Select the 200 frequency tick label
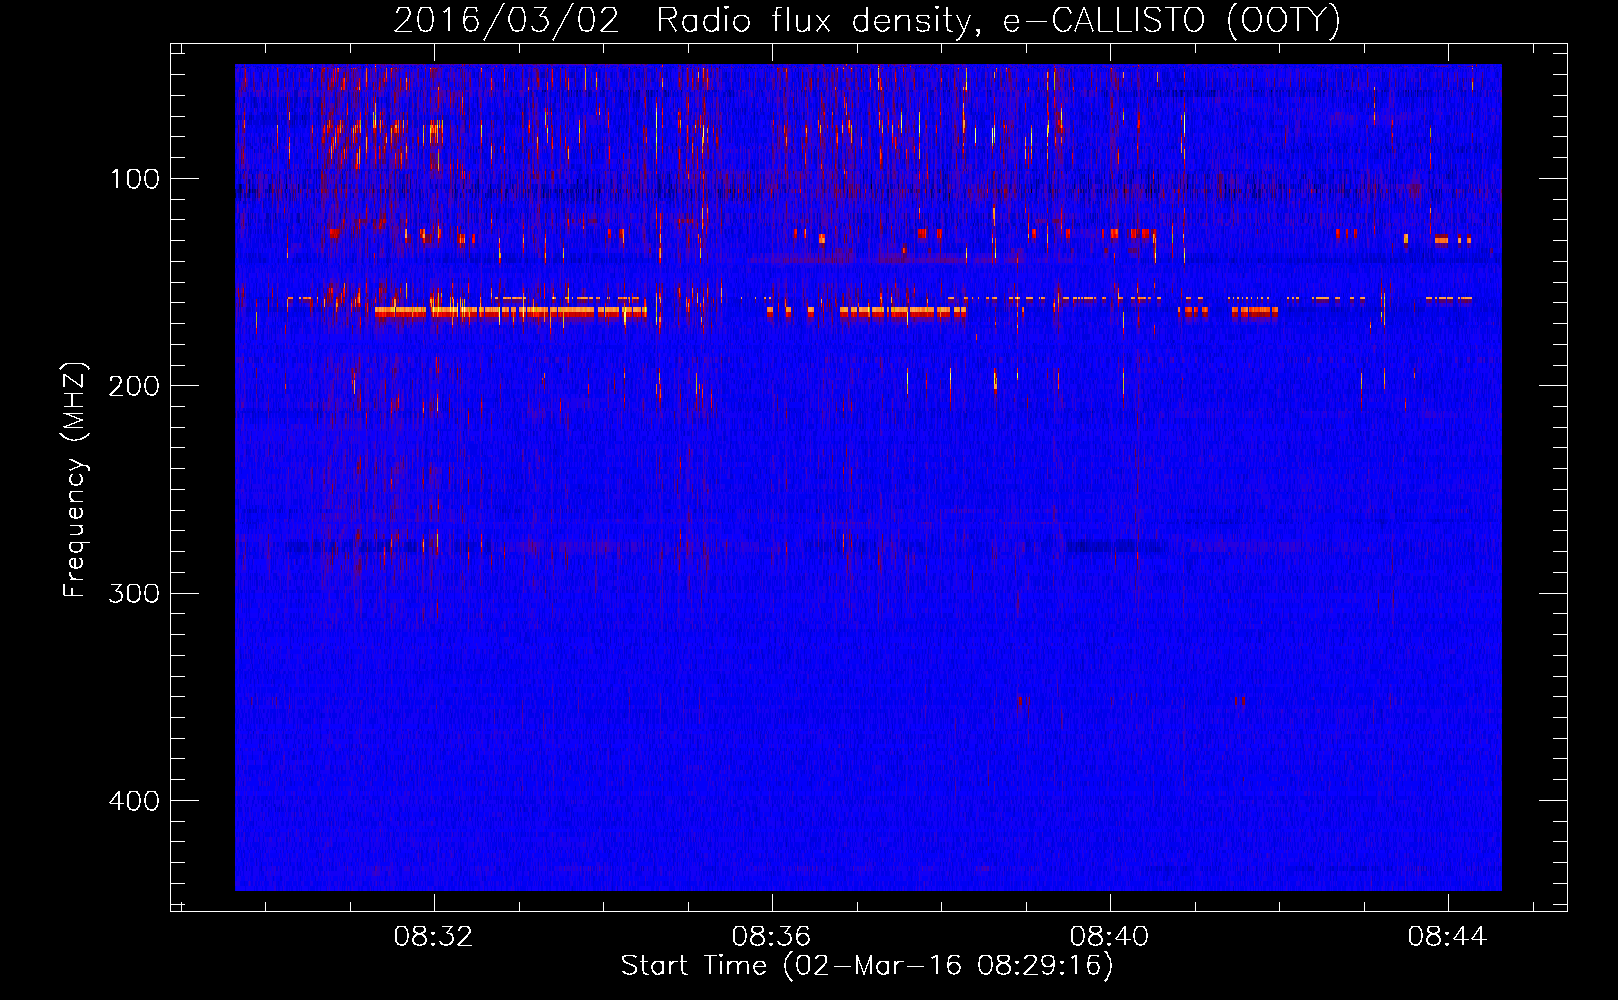 [135, 386]
